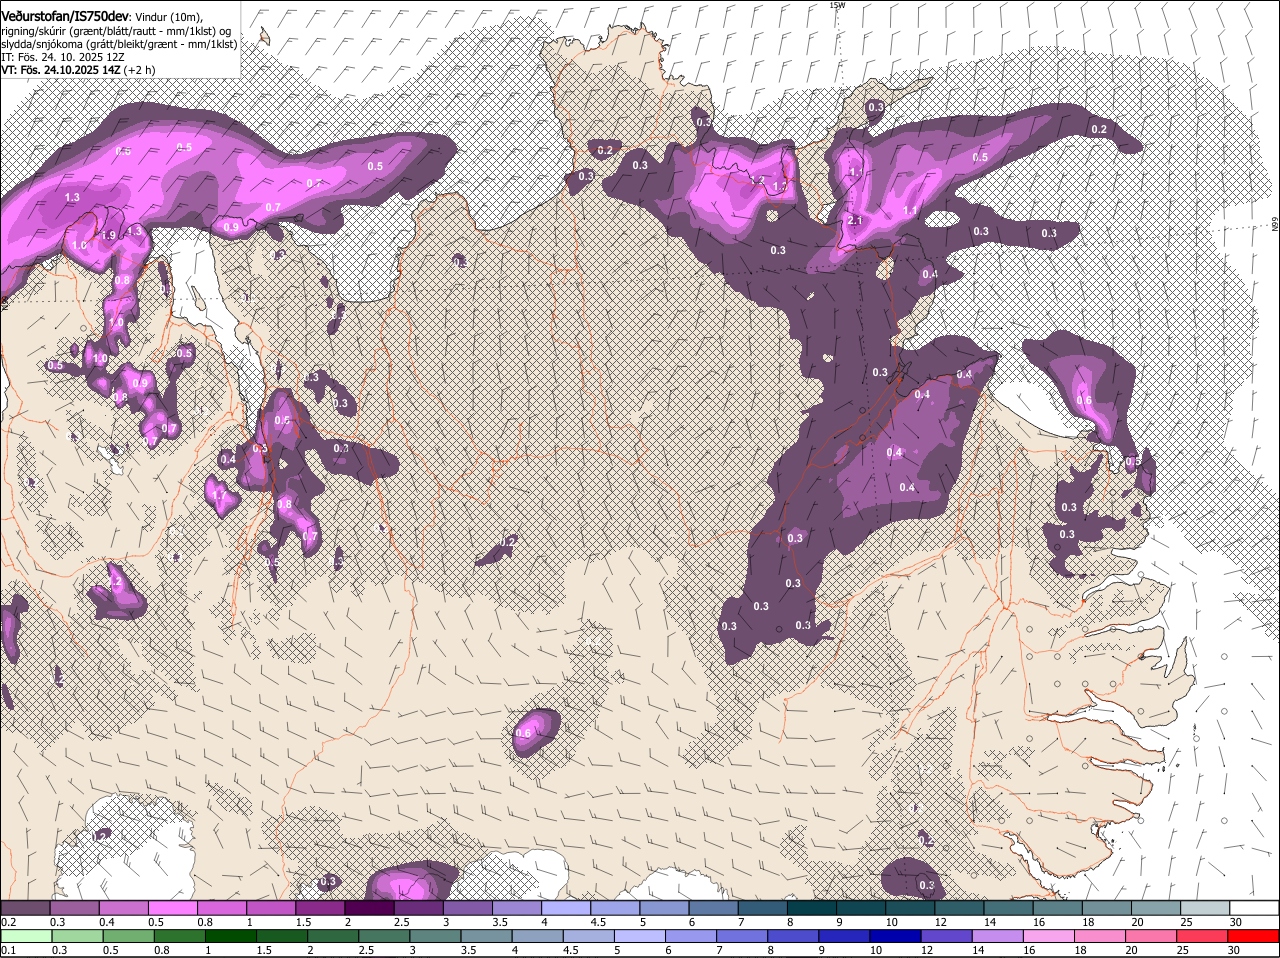Image resolution: width=1280 pixels, height=958 pixels.
Task: Pick the lower scale's swatch labeled 3
Action: 434,936
